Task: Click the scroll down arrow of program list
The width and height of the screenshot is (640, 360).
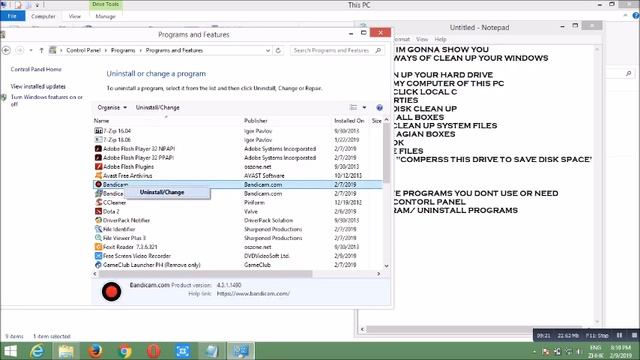Action: 386,266
